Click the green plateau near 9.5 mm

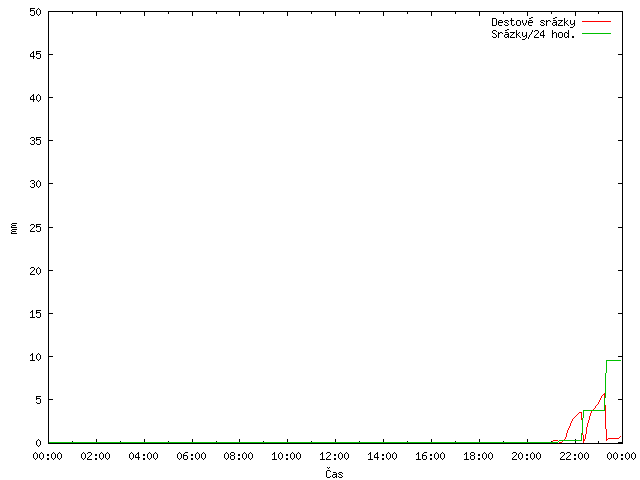click(x=614, y=360)
